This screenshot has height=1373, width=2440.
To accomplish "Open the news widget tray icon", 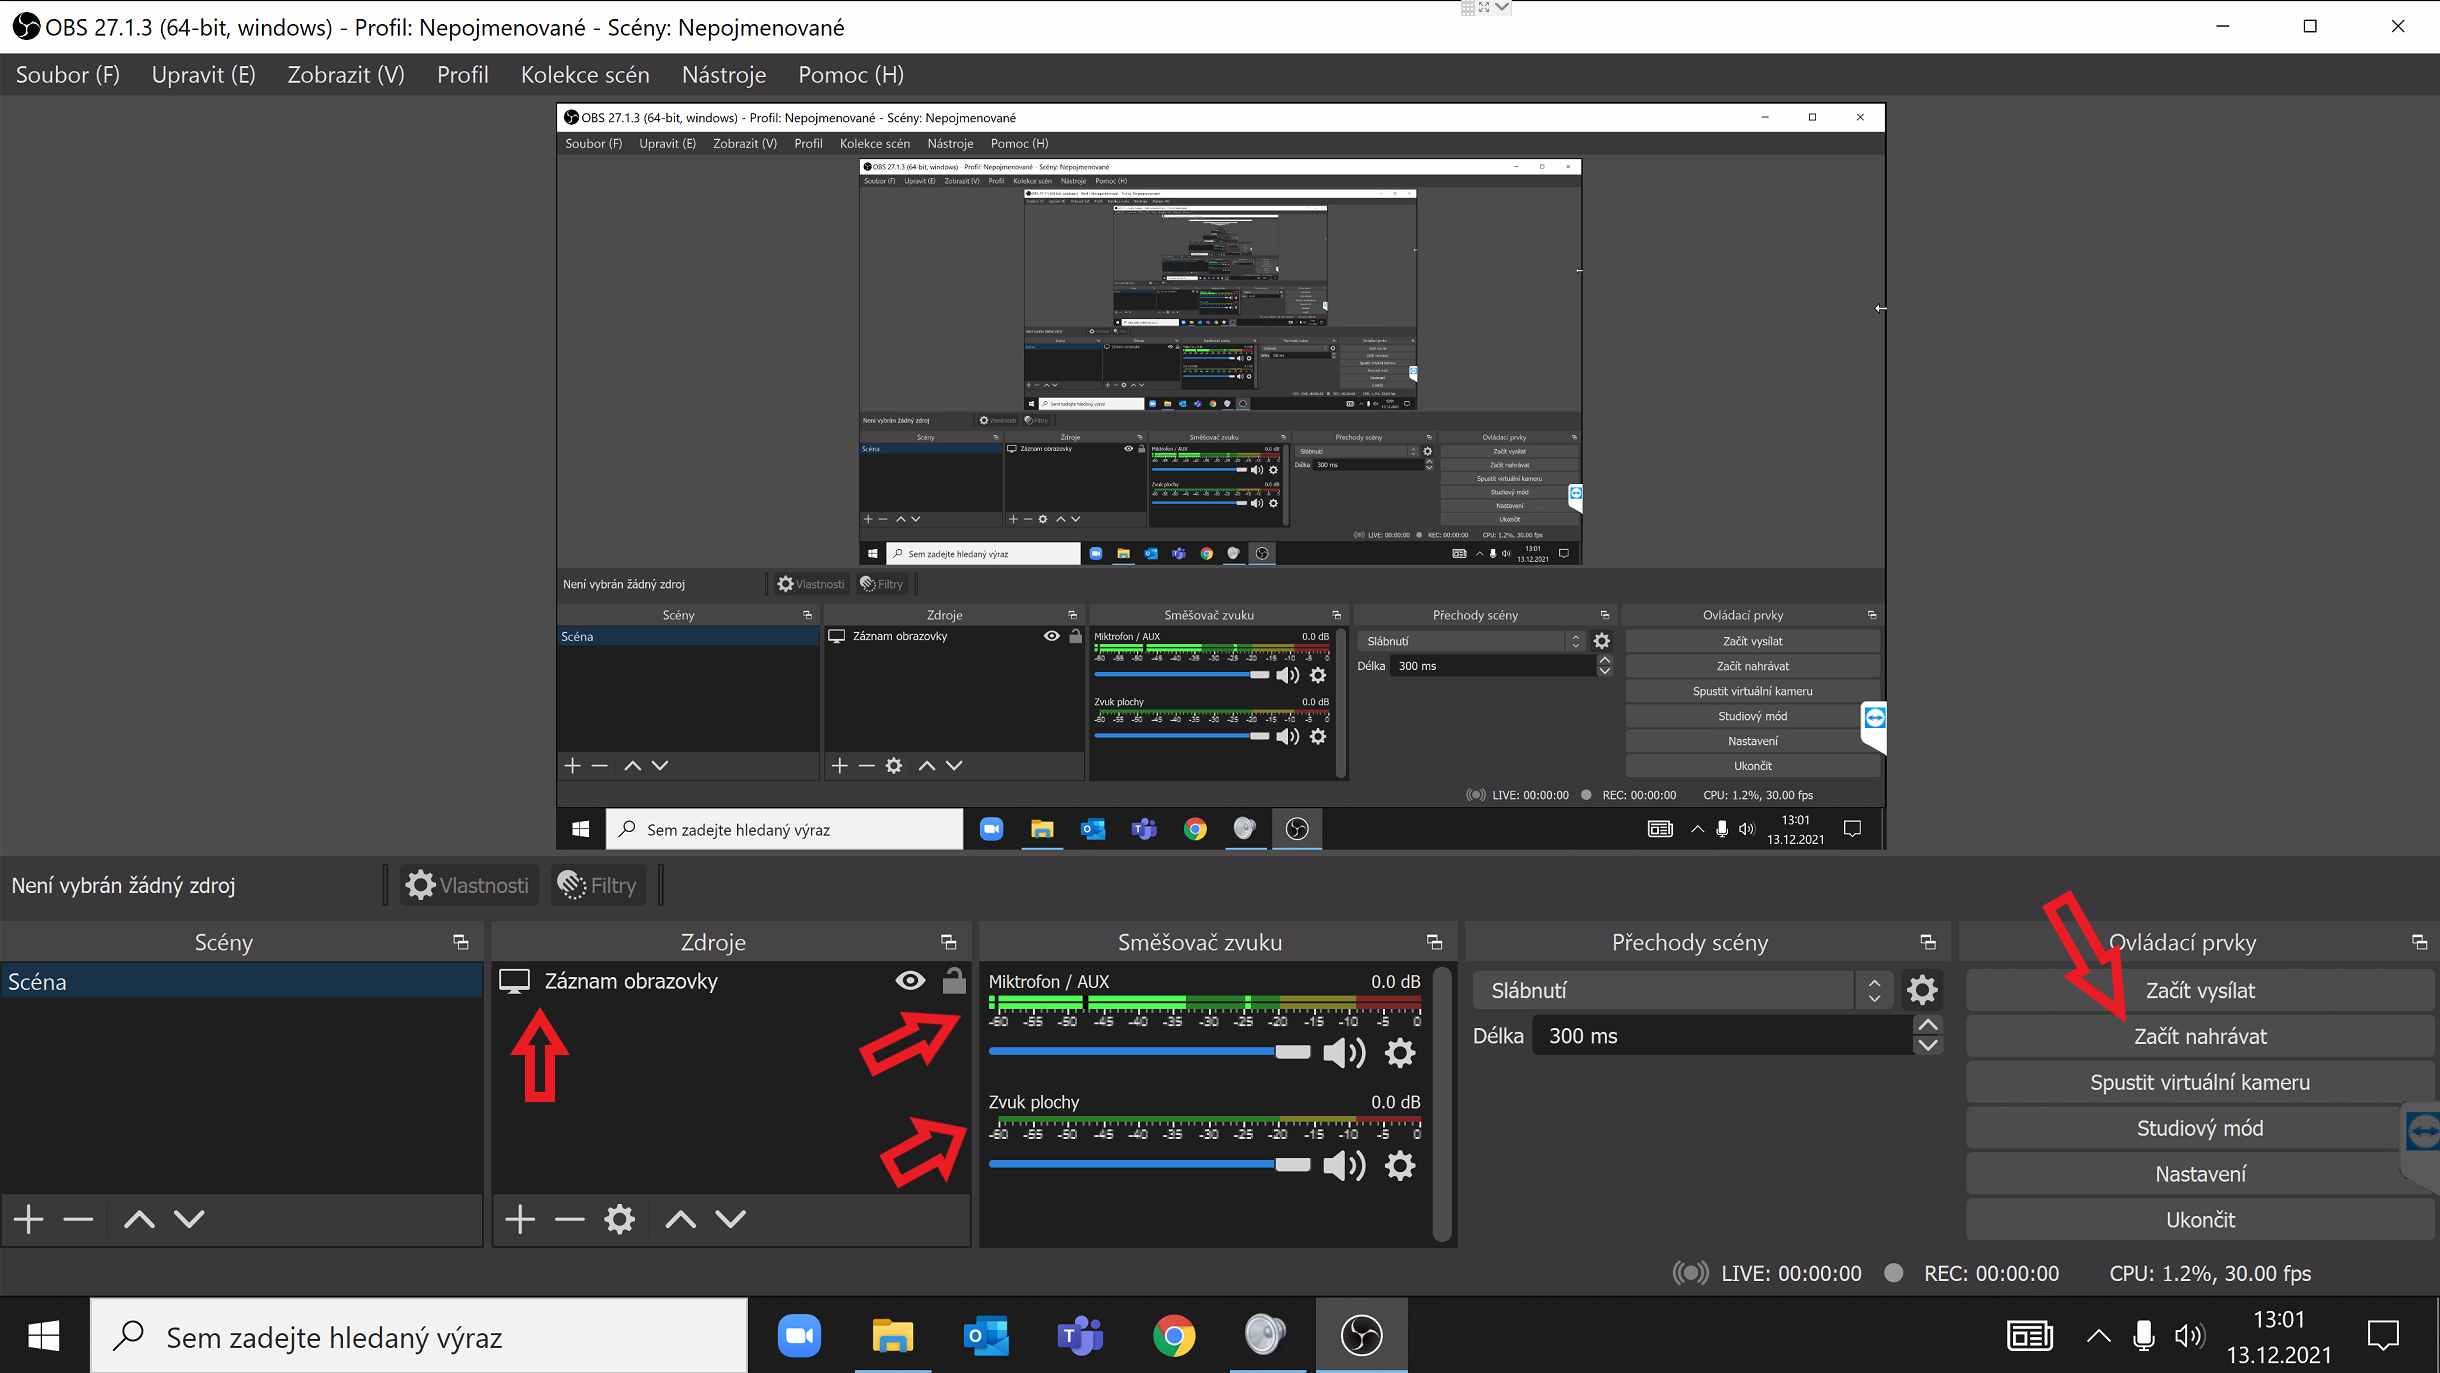I will (2030, 1336).
